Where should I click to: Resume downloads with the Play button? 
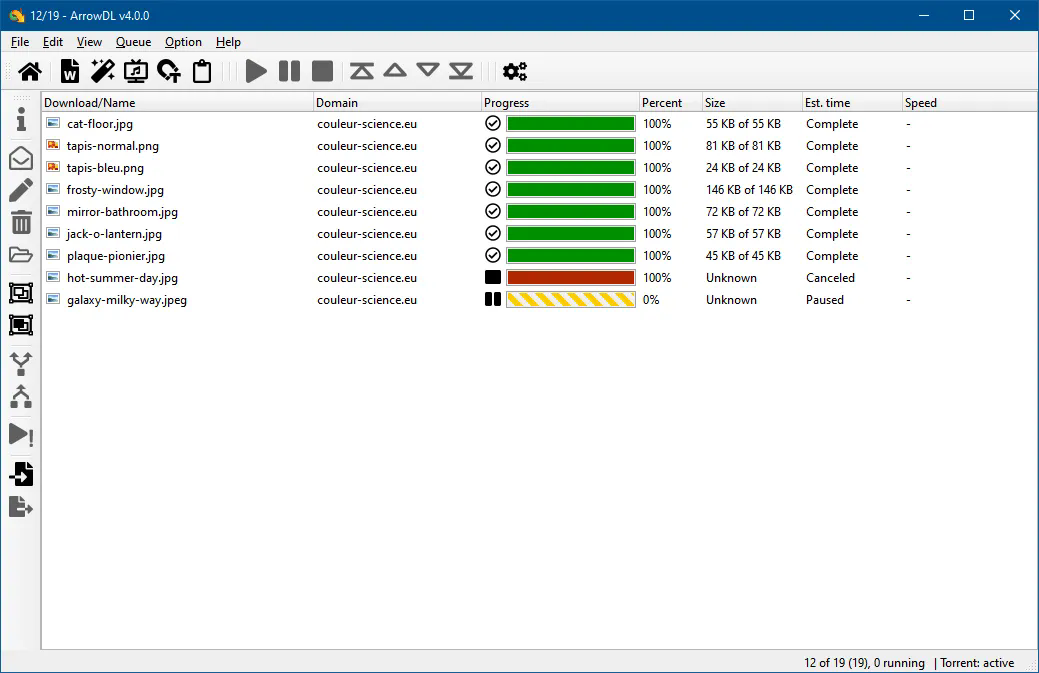(x=256, y=71)
